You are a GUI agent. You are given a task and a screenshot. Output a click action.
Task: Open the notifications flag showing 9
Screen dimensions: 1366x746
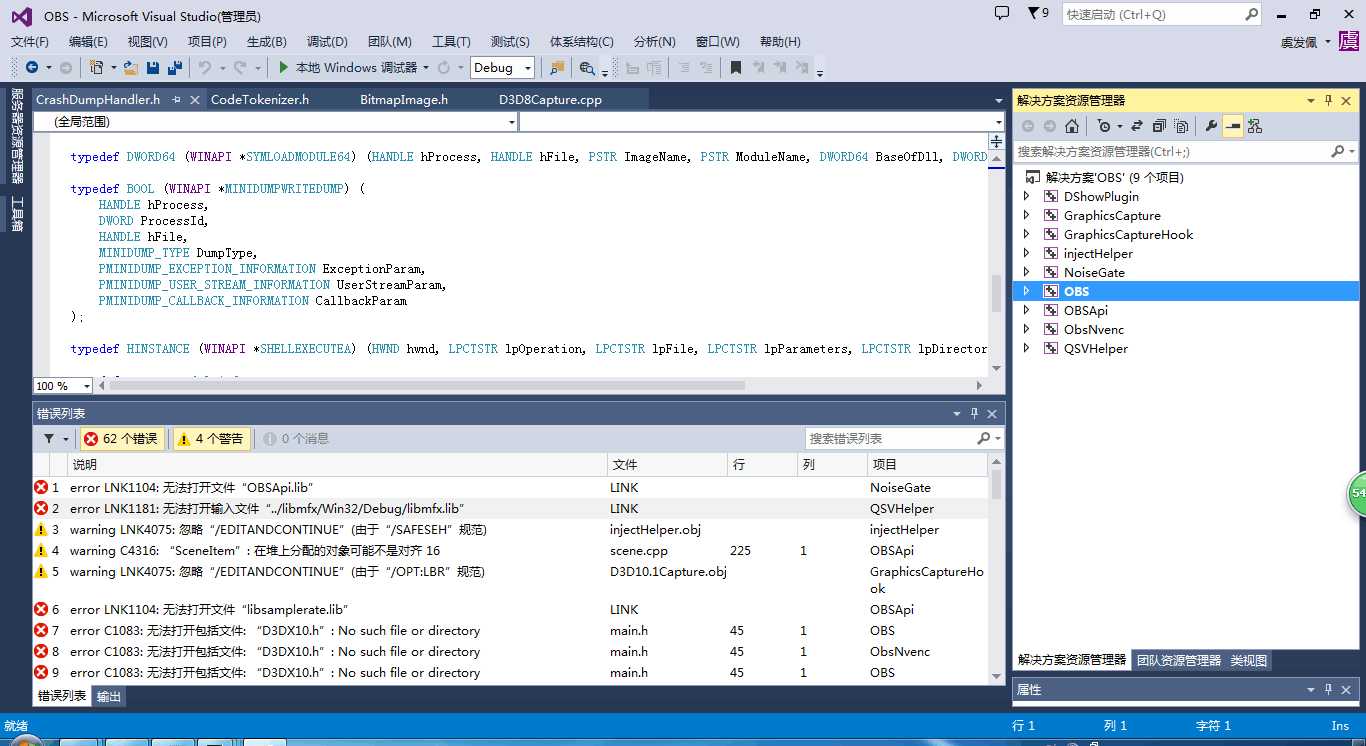pos(1038,14)
